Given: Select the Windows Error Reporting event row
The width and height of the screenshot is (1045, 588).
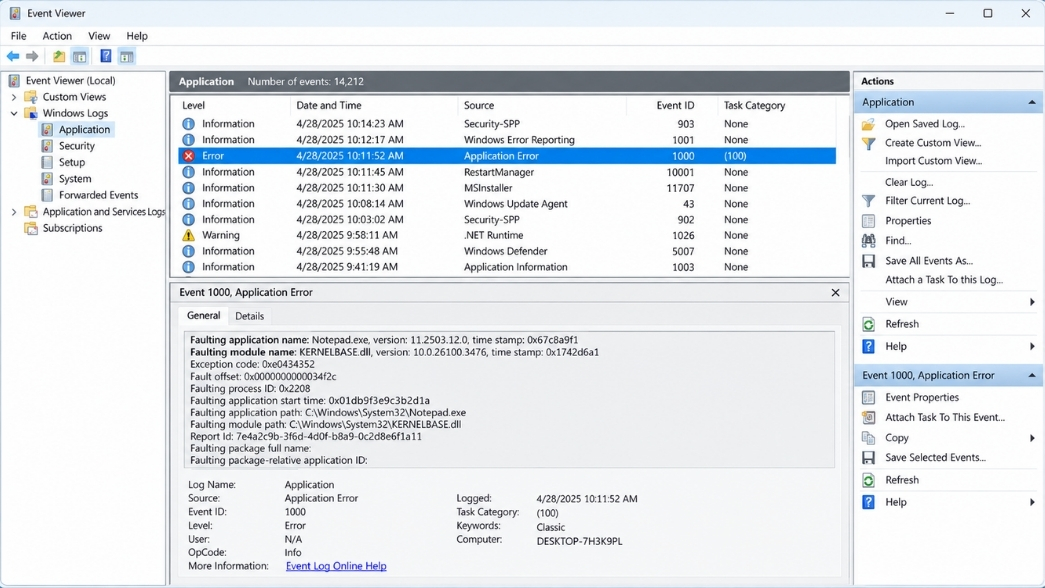Looking at the screenshot, I should coord(507,140).
